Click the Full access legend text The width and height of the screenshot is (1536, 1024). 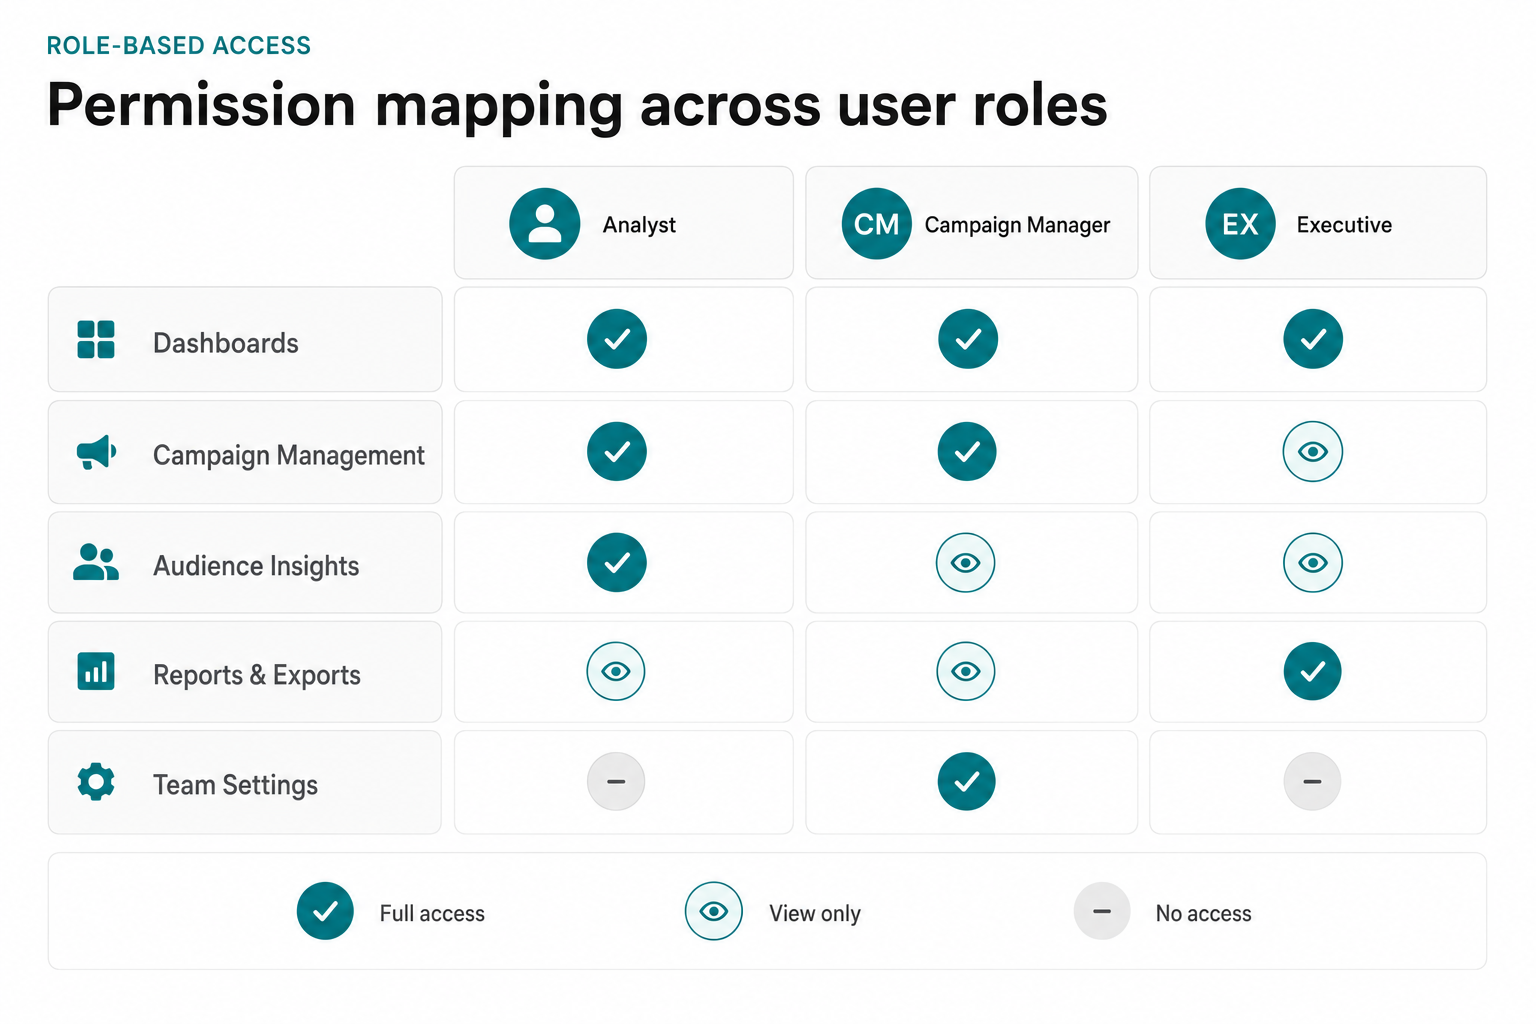(x=432, y=913)
